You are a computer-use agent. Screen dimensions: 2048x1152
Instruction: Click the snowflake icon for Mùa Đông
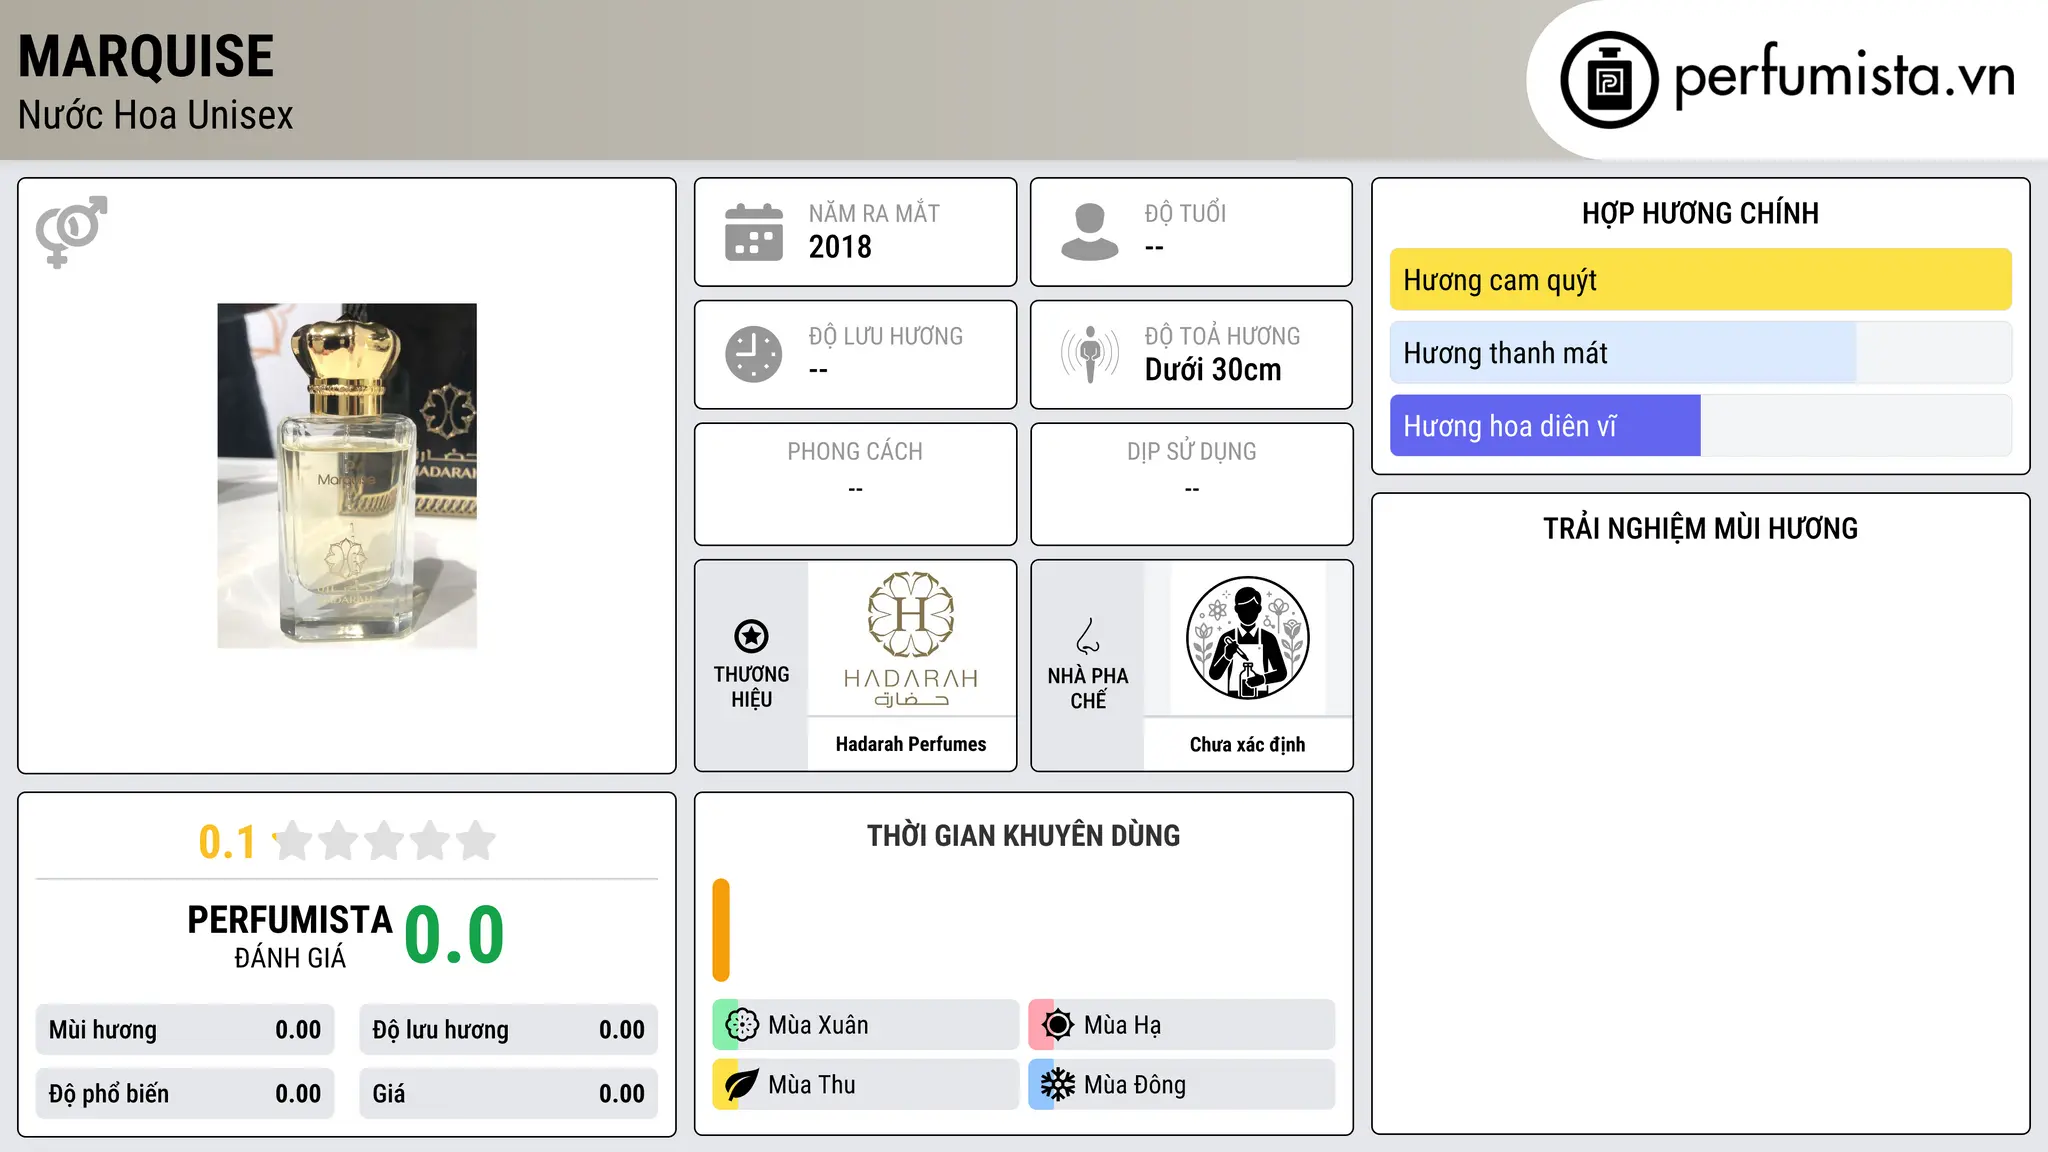pos(1058,1085)
